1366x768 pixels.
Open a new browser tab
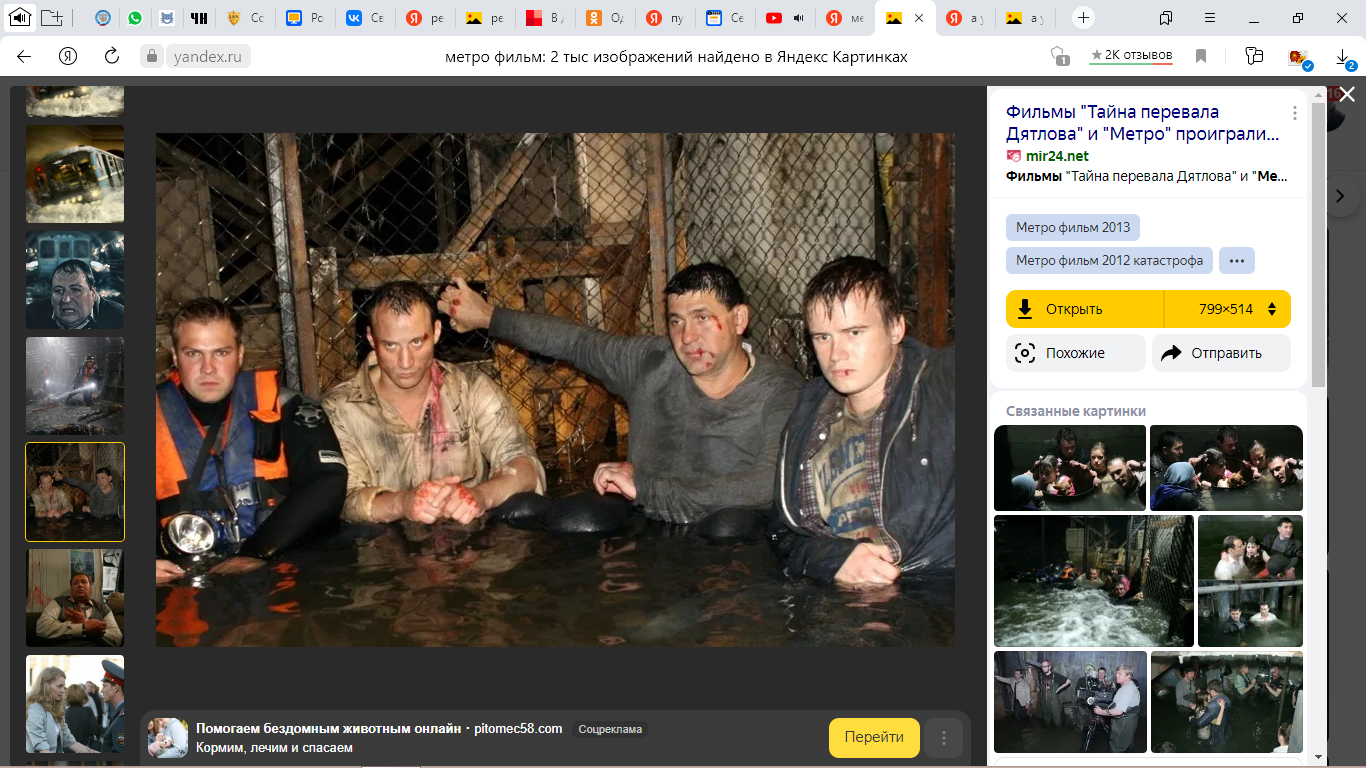pos(1083,18)
